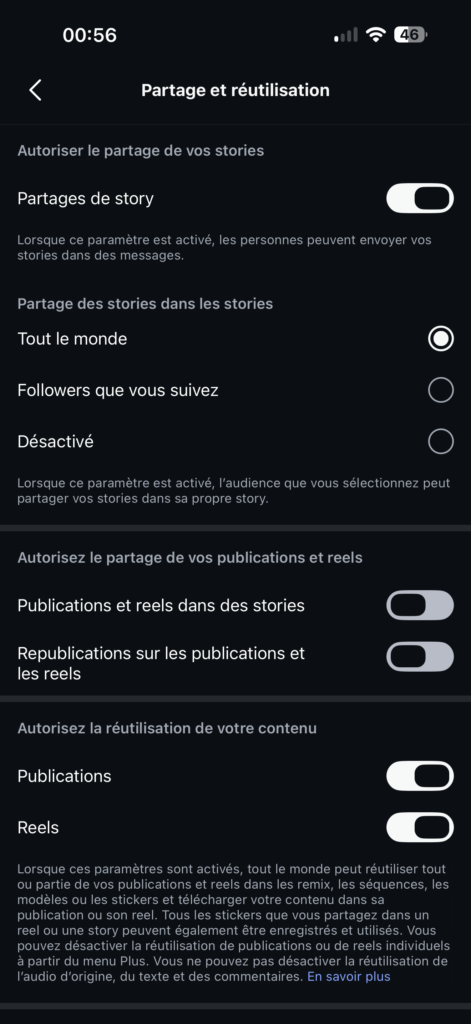
Task: Select the Désactivé radio button
Action: click(441, 442)
